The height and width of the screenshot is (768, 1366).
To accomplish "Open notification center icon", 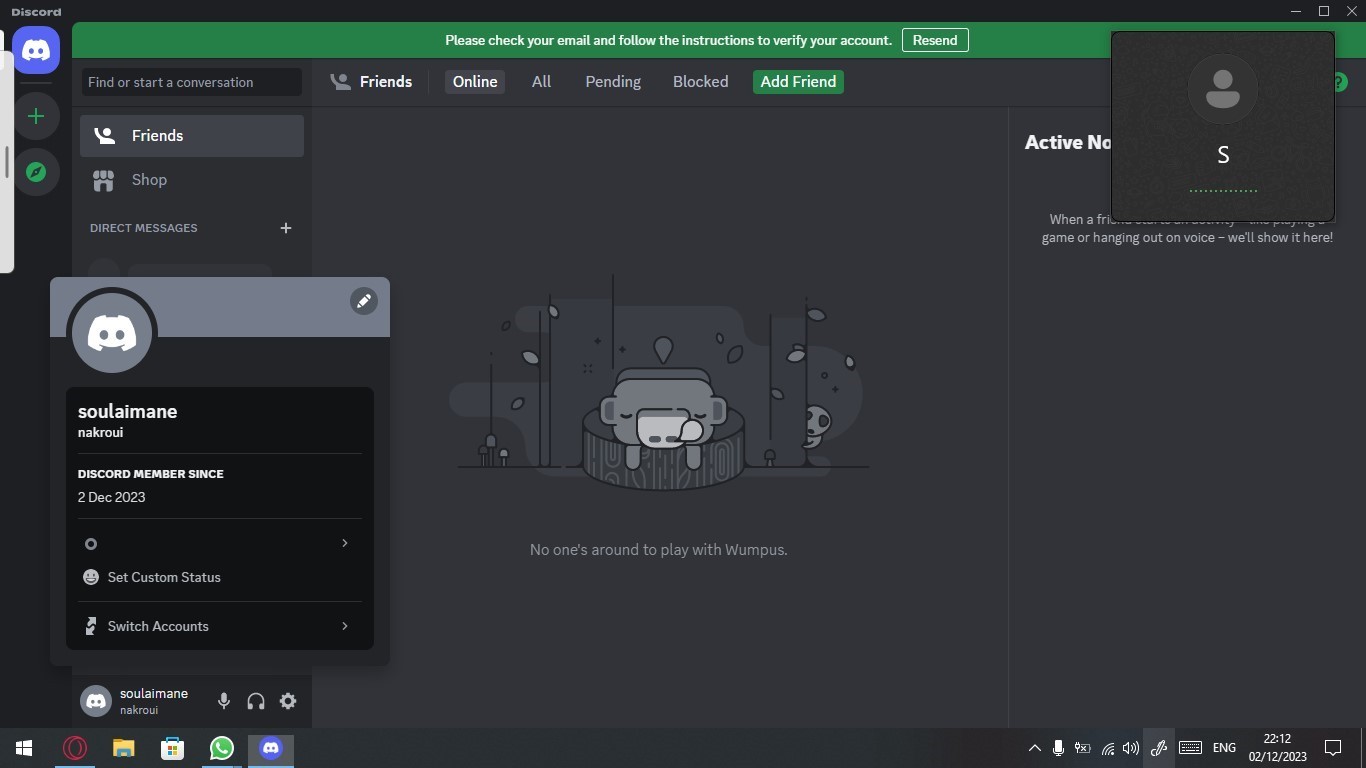I will pyautogui.click(x=1333, y=748).
